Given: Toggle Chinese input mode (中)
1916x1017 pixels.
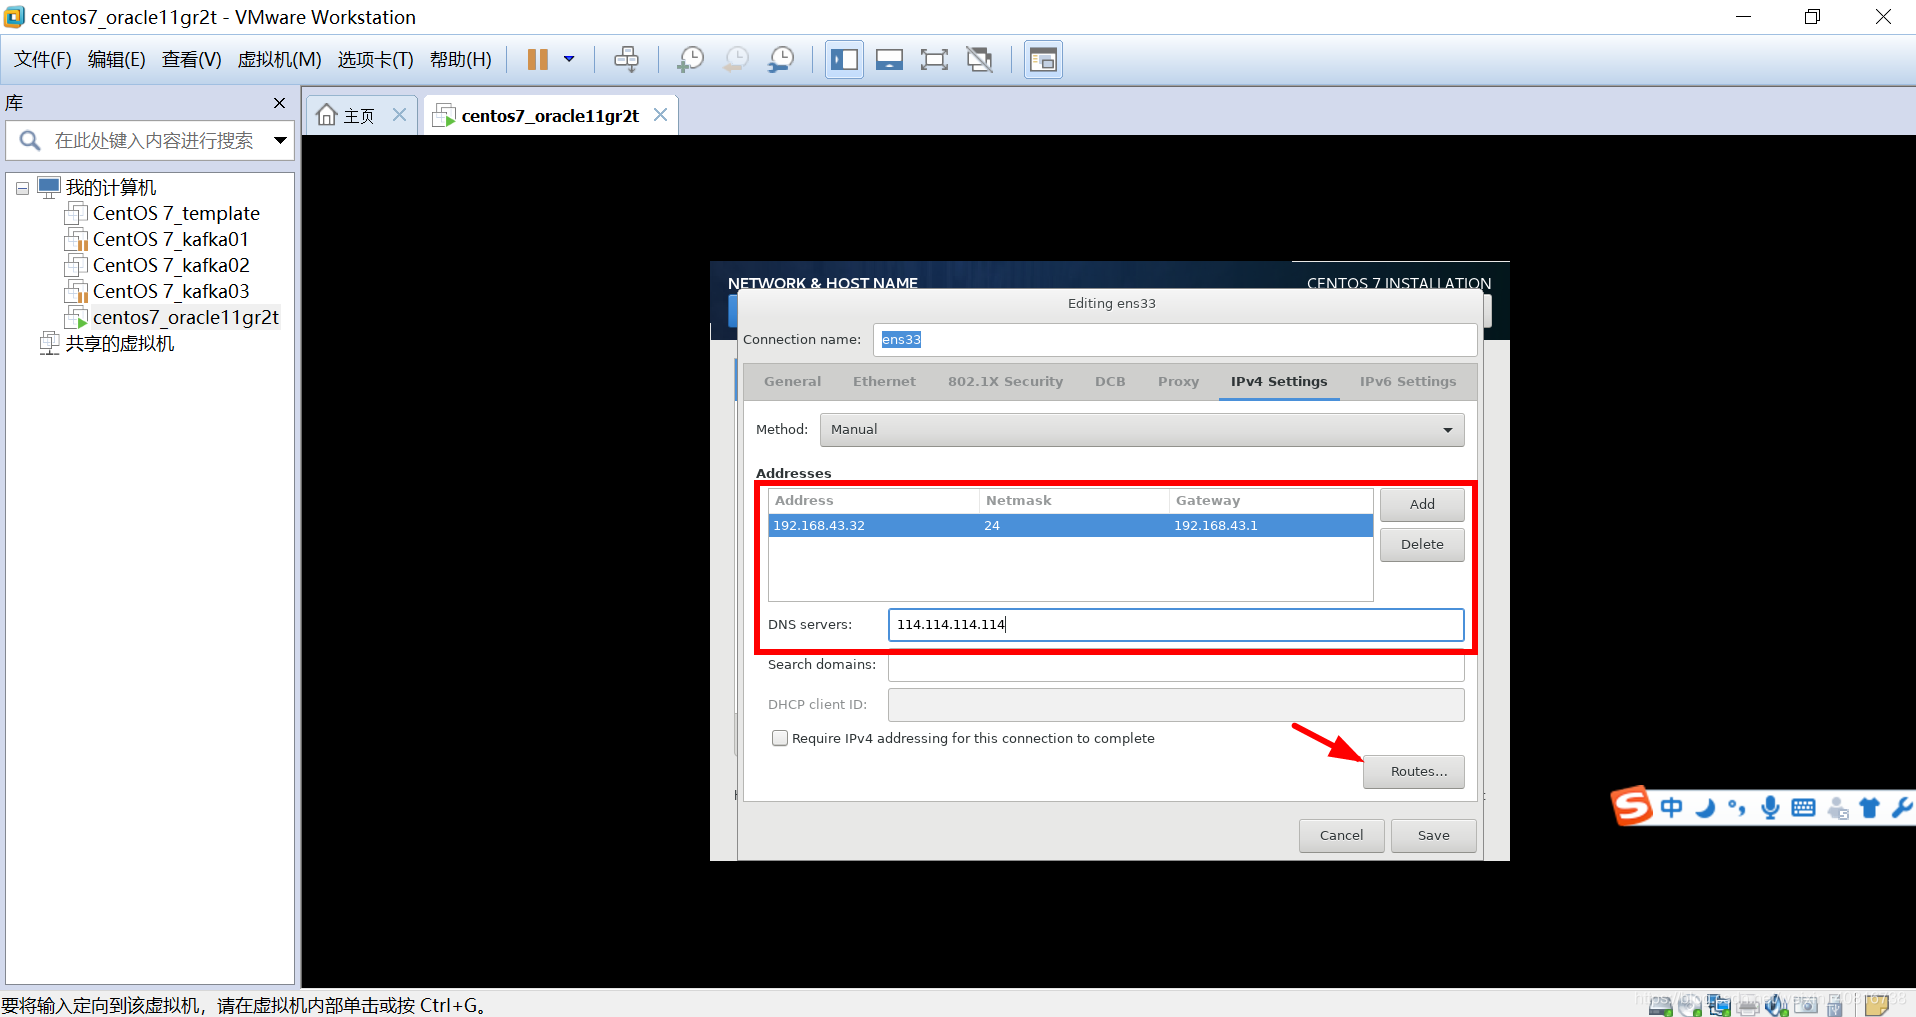Looking at the screenshot, I should [x=1671, y=807].
